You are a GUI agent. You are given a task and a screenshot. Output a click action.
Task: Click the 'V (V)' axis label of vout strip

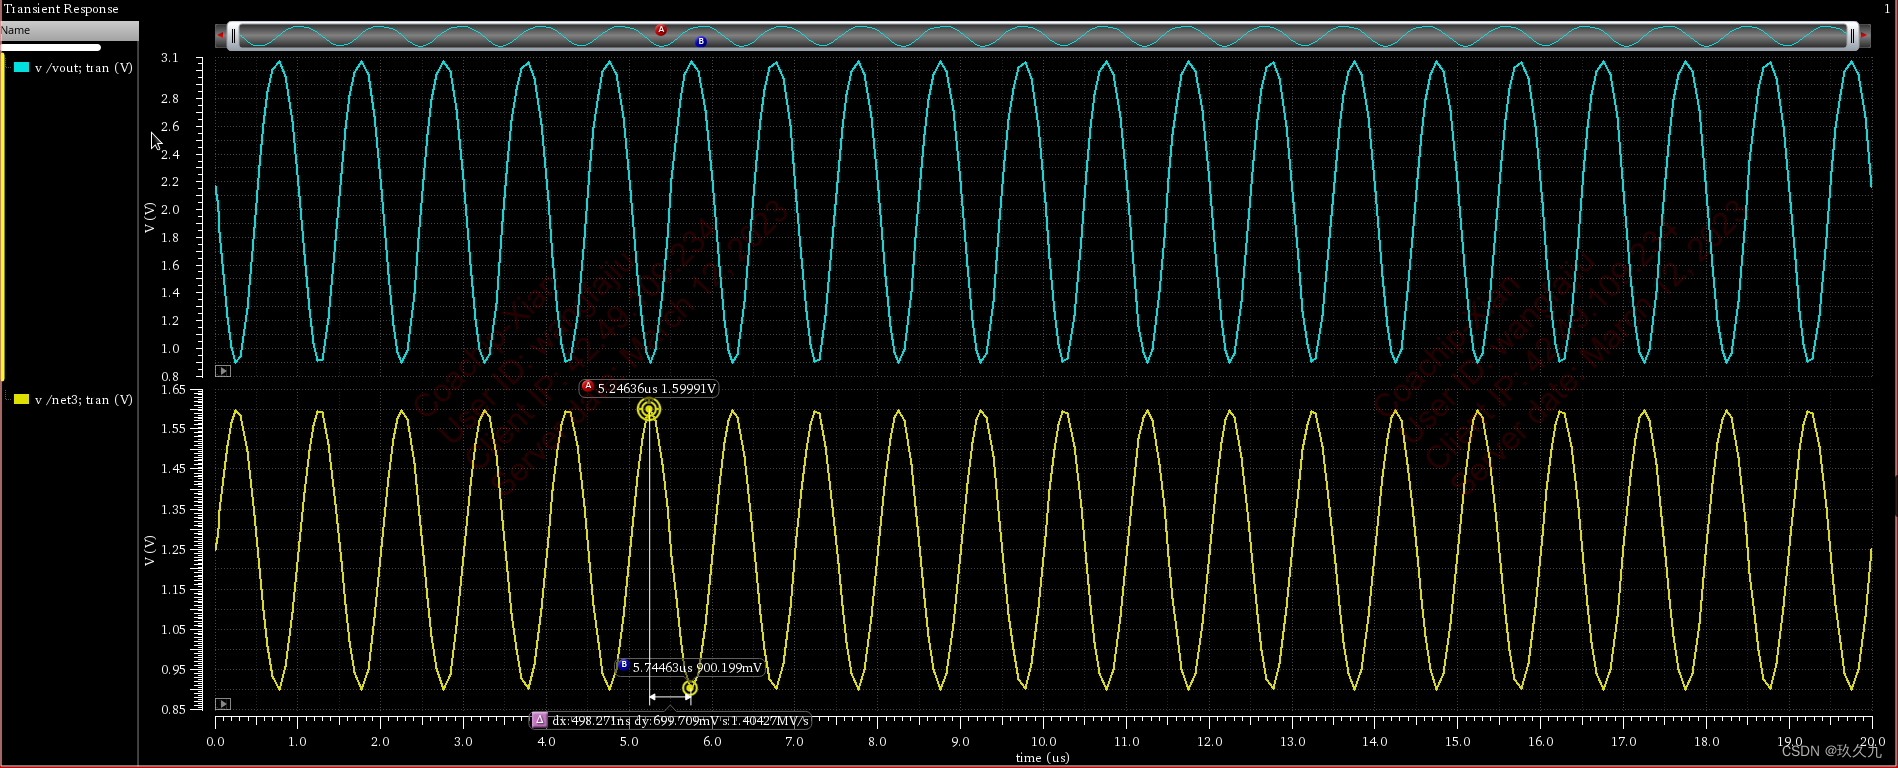point(149,217)
